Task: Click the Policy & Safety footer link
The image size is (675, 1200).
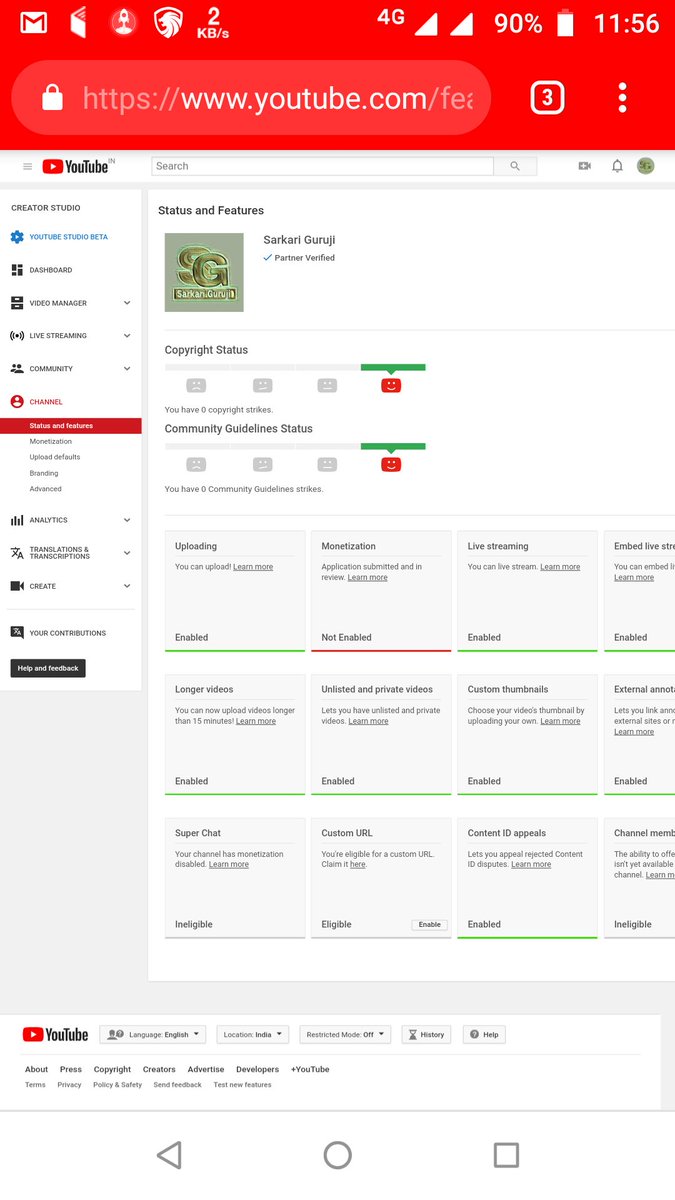Action: [118, 1085]
